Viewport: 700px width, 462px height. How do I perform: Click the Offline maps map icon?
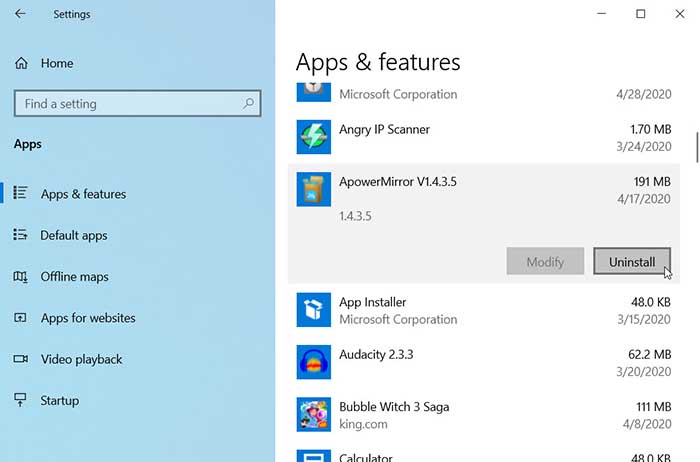20,276
